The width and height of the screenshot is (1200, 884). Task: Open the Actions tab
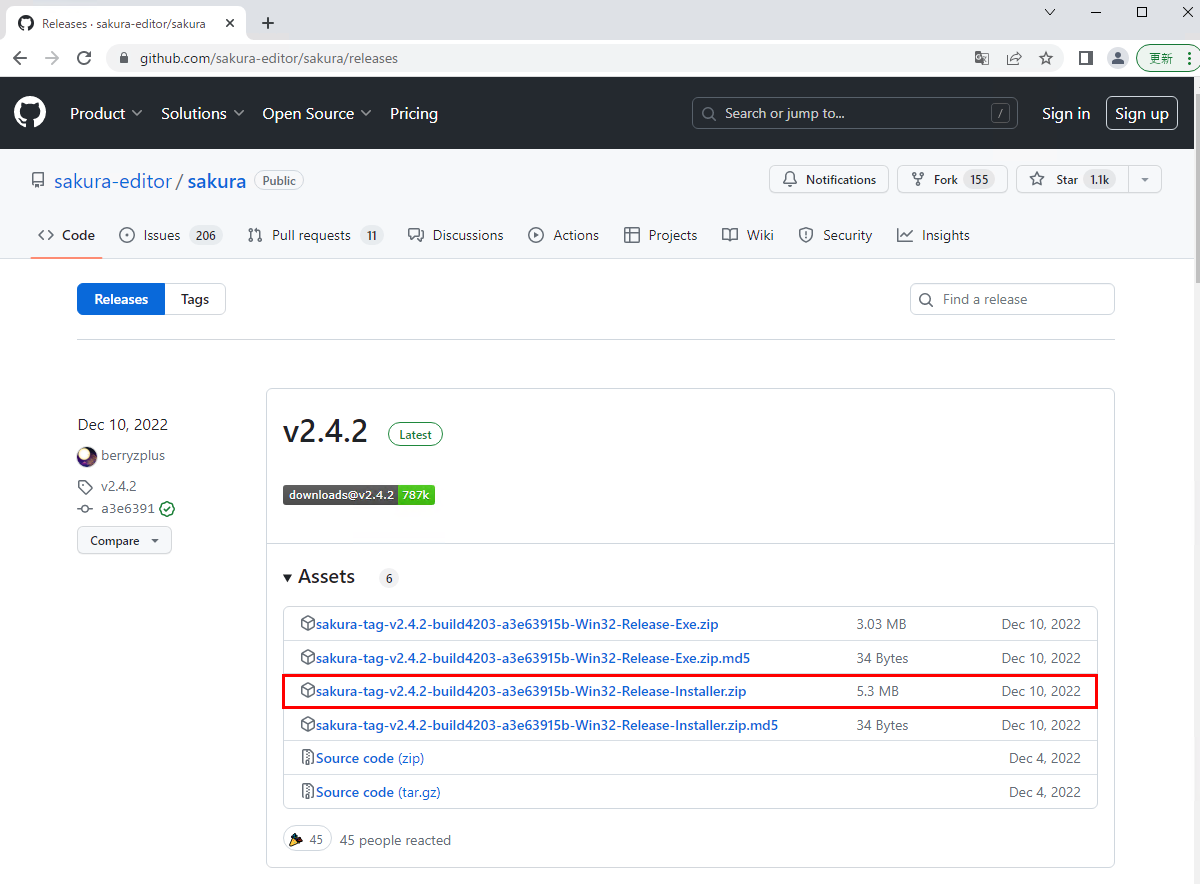pyautogui.click(x=563, y=236)
